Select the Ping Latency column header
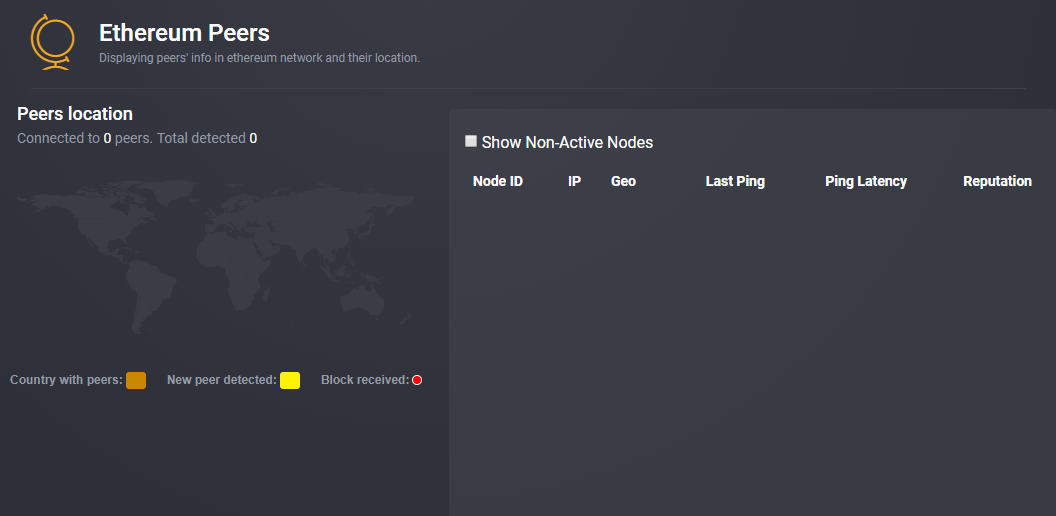The height and width of the screenshot is (516, 1056). pyautogui.click(x=865, y=181)
